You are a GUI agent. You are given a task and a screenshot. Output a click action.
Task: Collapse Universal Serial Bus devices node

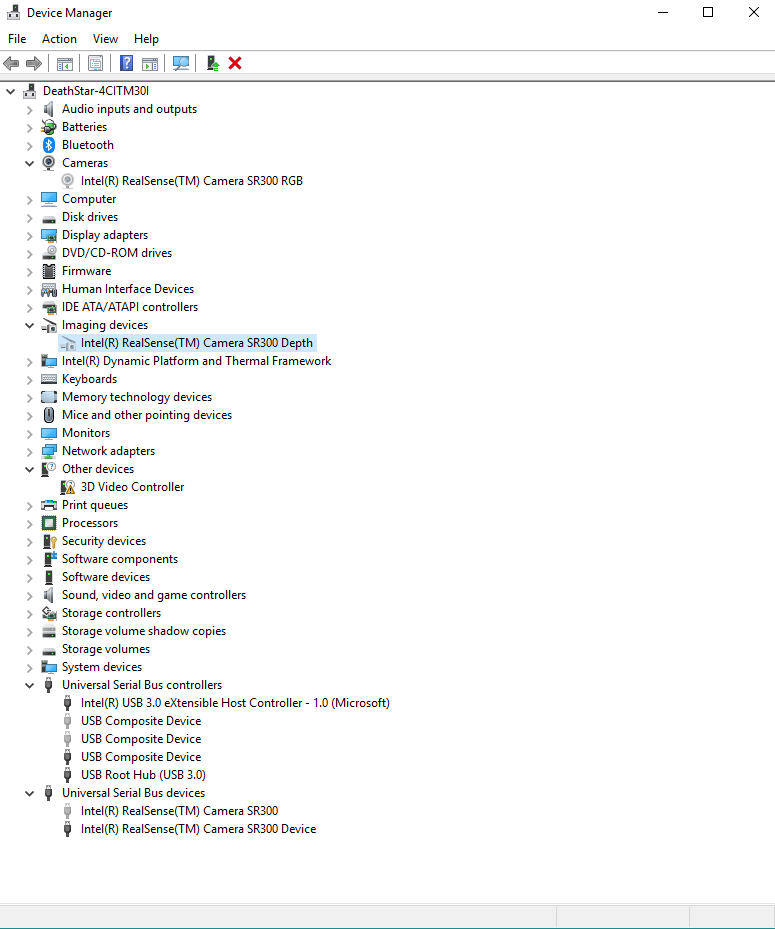(30, 793)
